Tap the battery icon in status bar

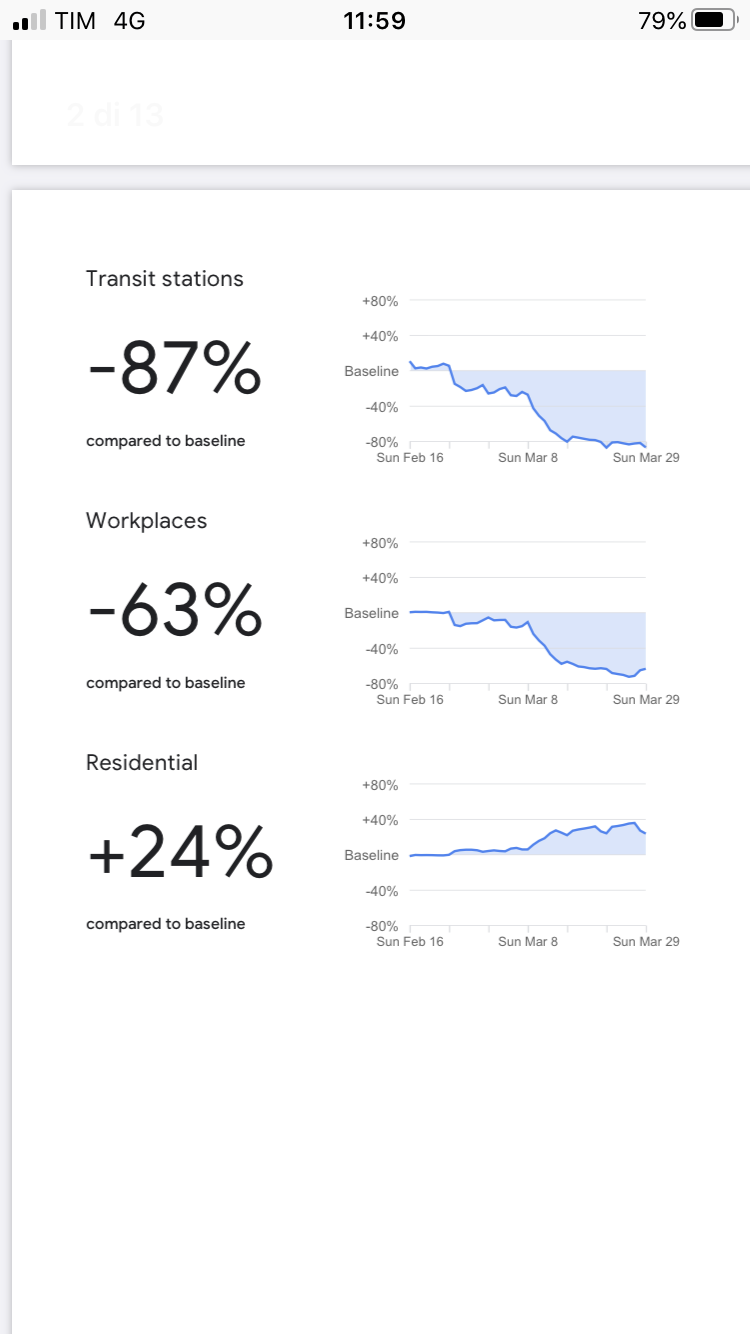tap(713, 20)
